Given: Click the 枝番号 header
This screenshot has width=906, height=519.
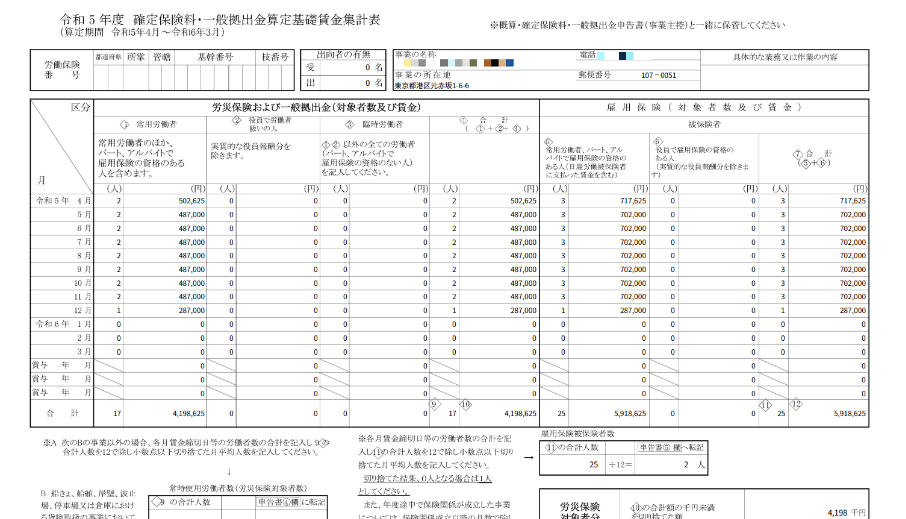Looking at the screenshot, I should click(275, 57).
